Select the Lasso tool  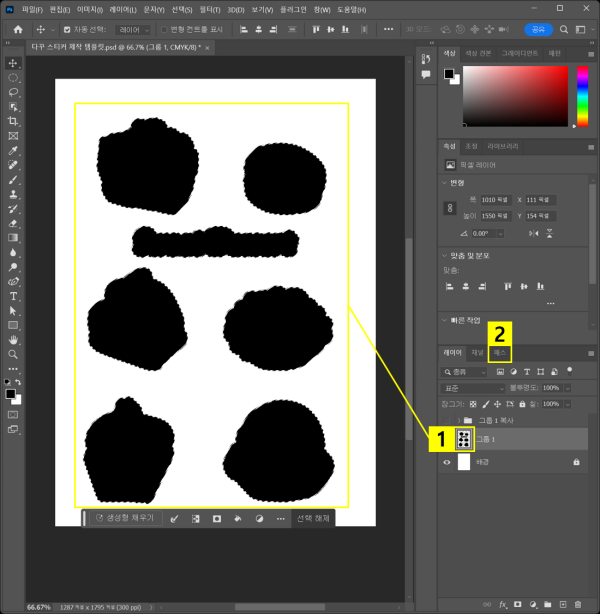13,91
